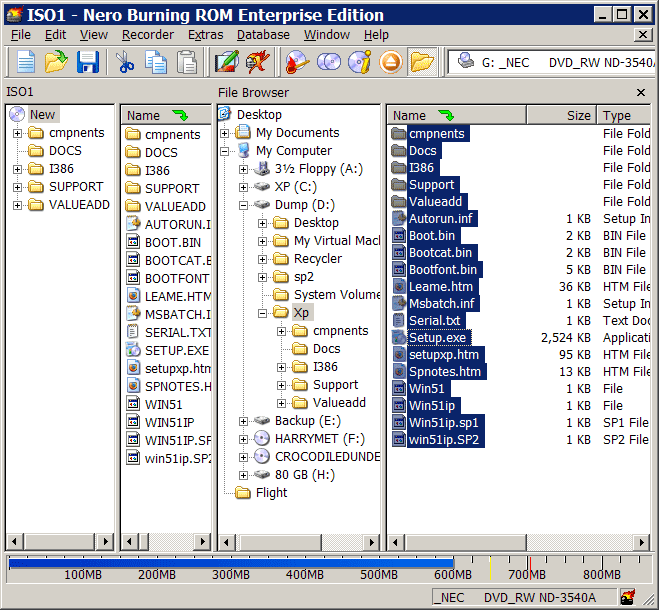Click the blue disc capacity bar

coord(231,563)
